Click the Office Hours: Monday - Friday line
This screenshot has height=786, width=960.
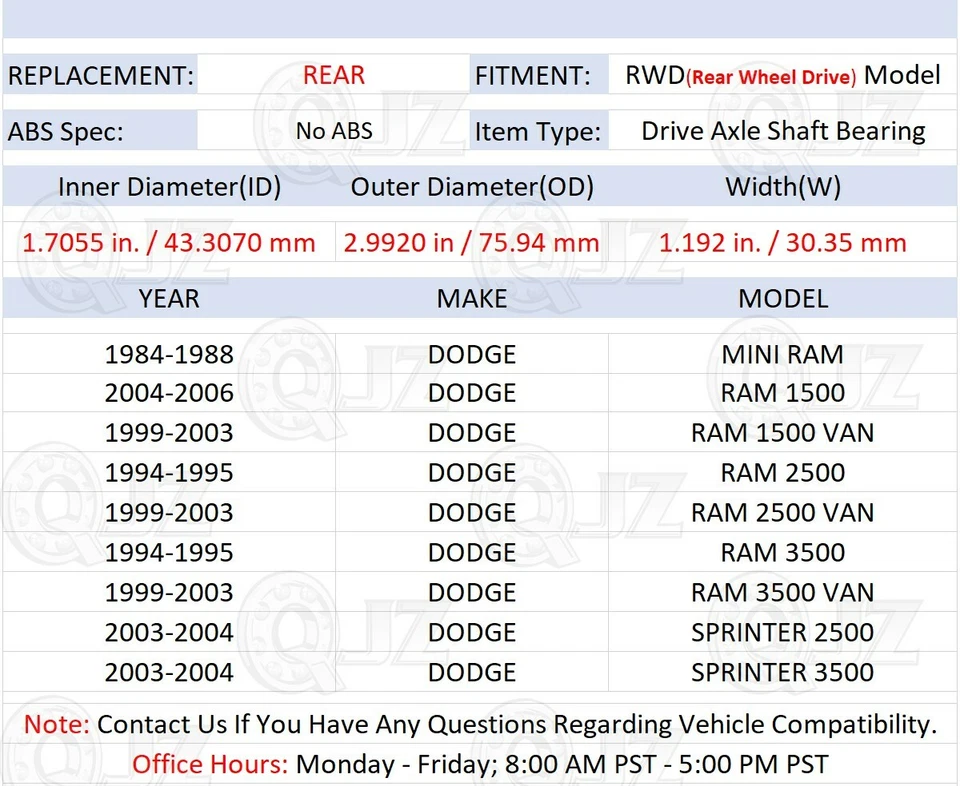(x=481, y=764)
